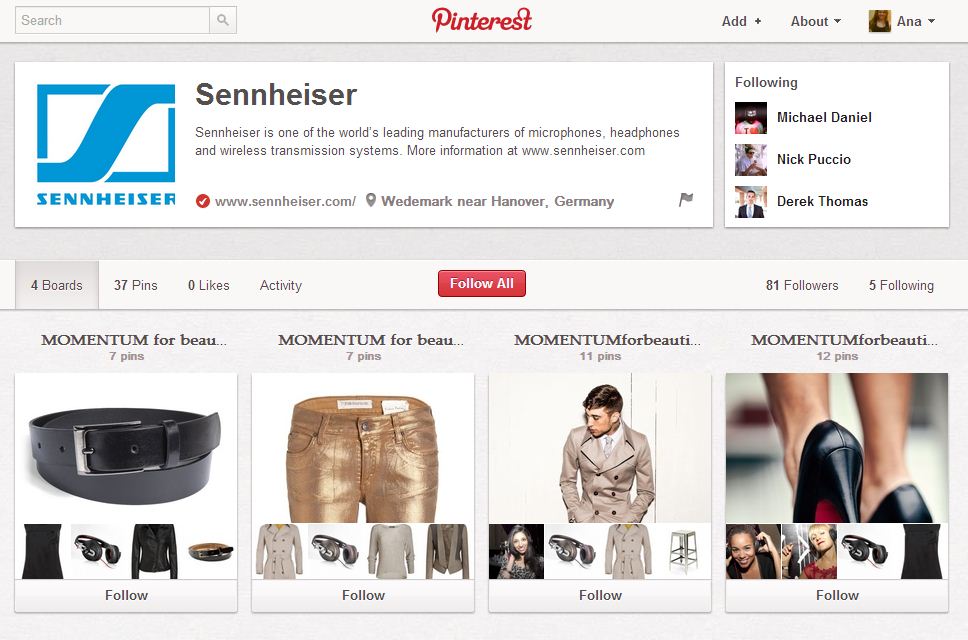Select the 0 Likes tab
968x640 pixels.
click(x=209, y=285)
